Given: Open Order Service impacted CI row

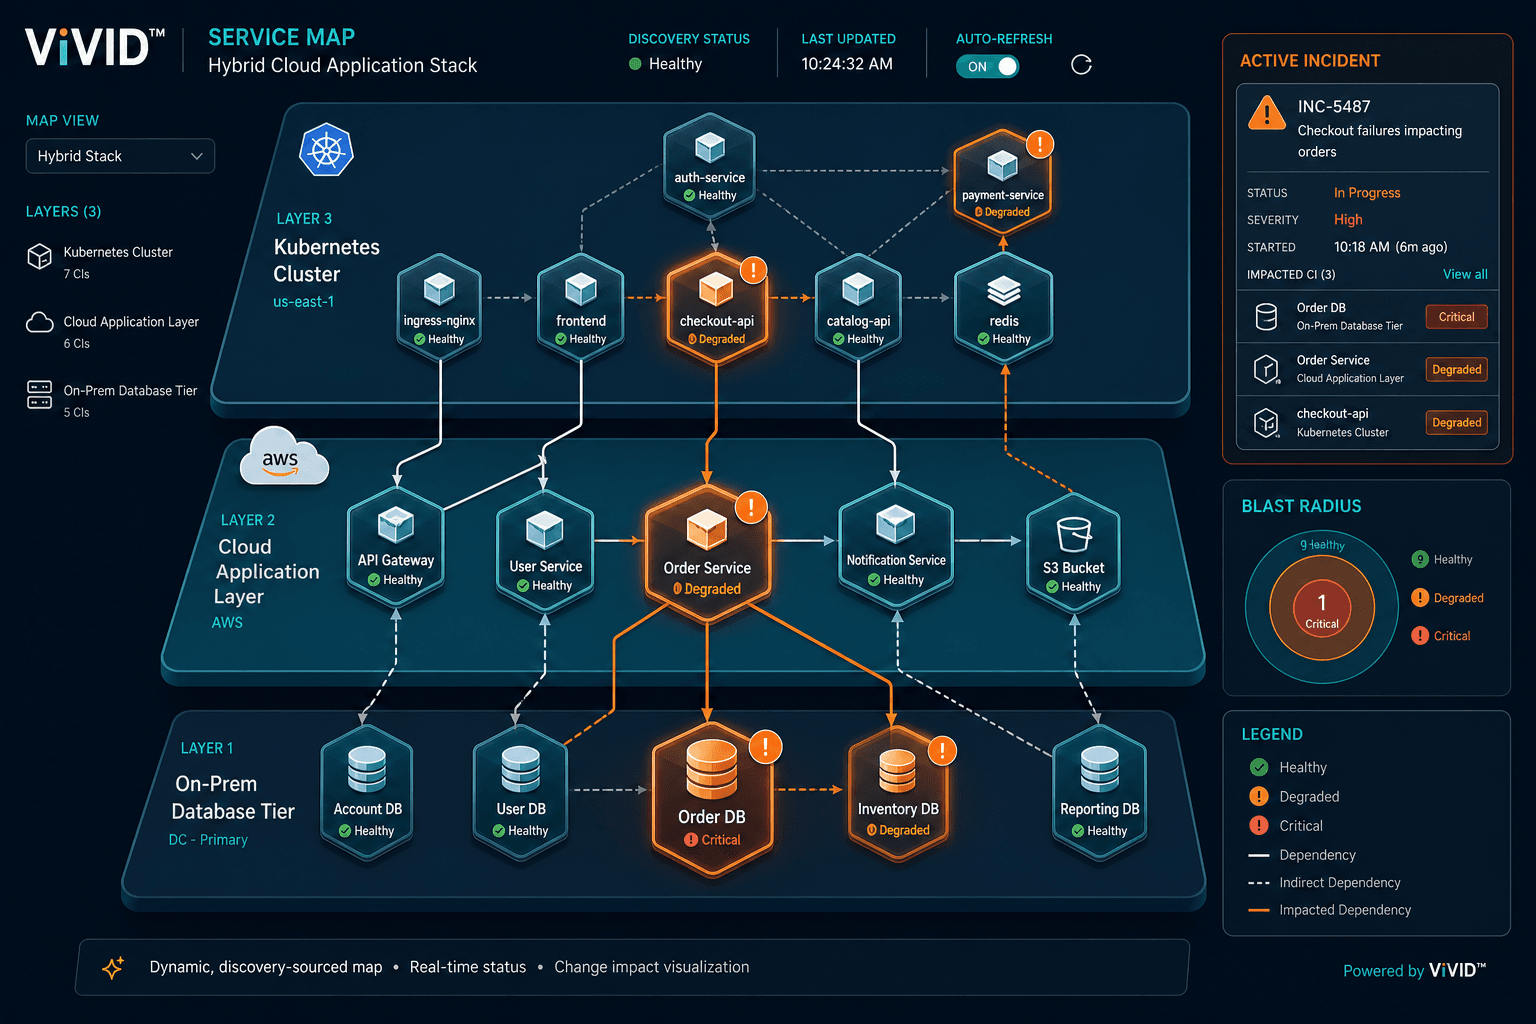Looking at the screenshot, I should pos(1367,369).
